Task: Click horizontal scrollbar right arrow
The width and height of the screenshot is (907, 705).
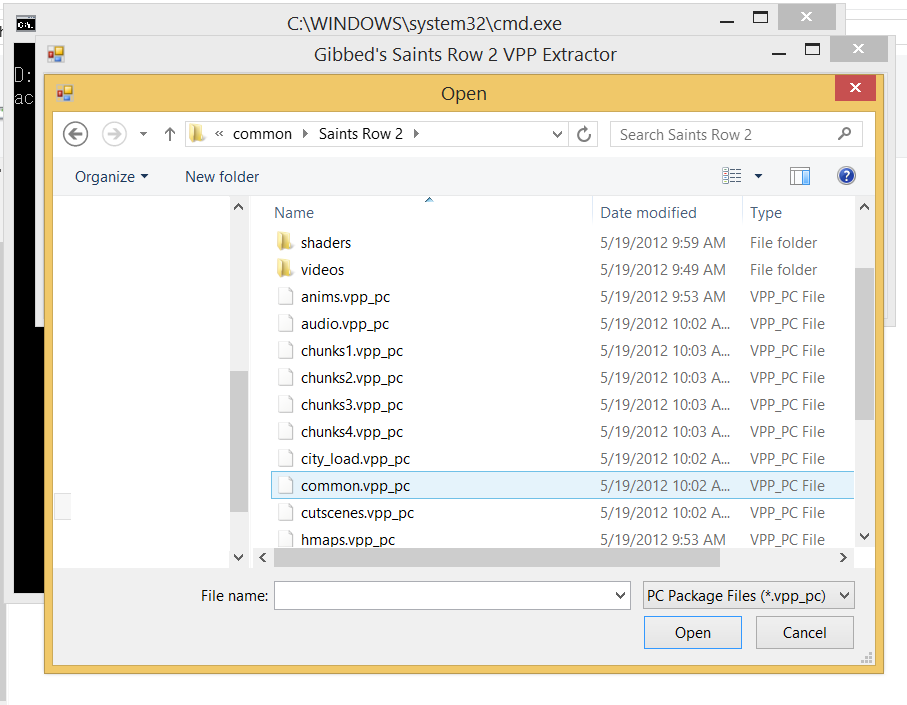Action: point(843,558)
